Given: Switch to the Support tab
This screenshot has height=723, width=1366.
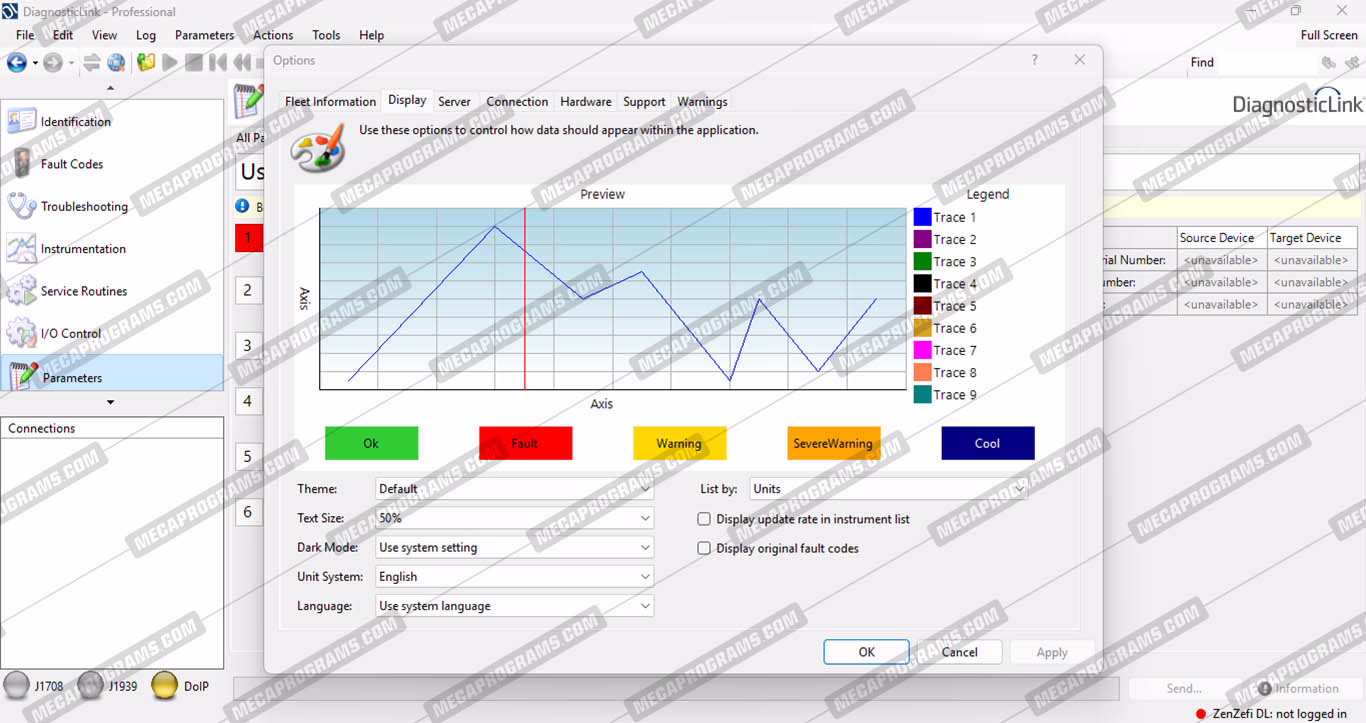Looking at the screenshot, I should (x=644, y=101).
